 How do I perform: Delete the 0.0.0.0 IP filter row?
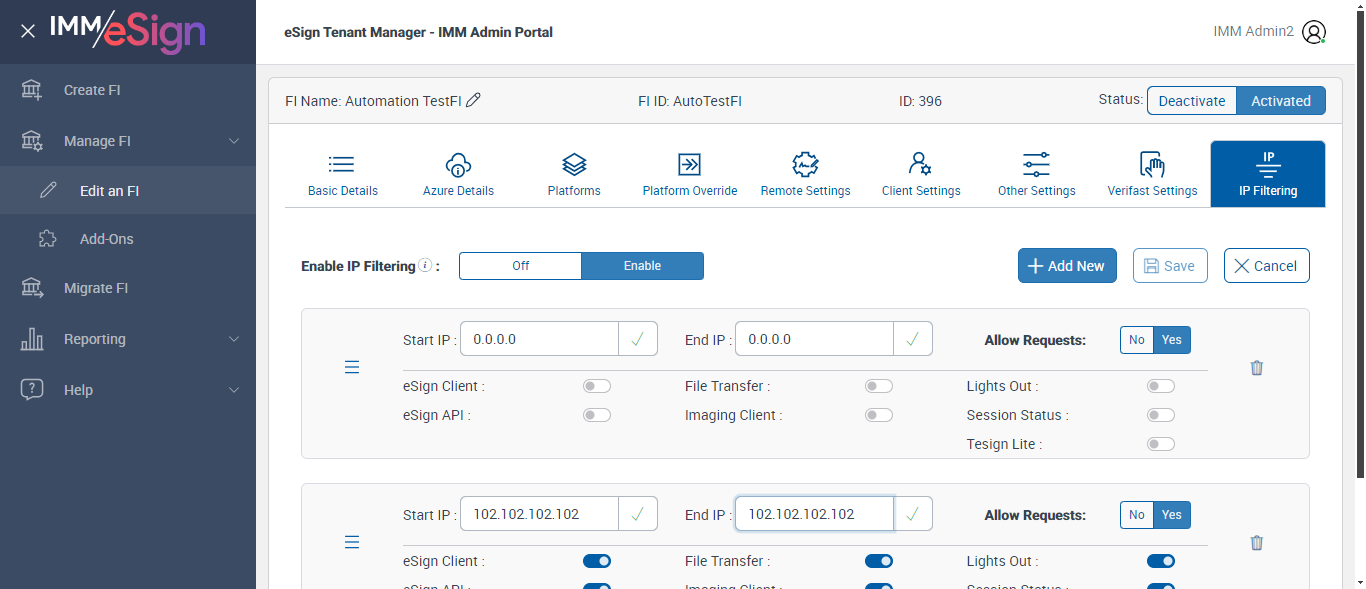tap(1257, 368)
